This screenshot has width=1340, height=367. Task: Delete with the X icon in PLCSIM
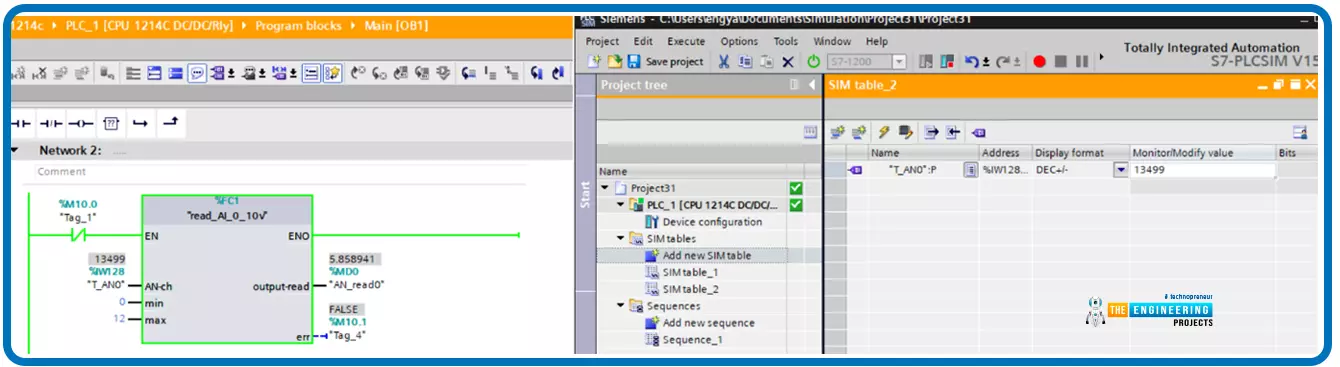[787, 62]
